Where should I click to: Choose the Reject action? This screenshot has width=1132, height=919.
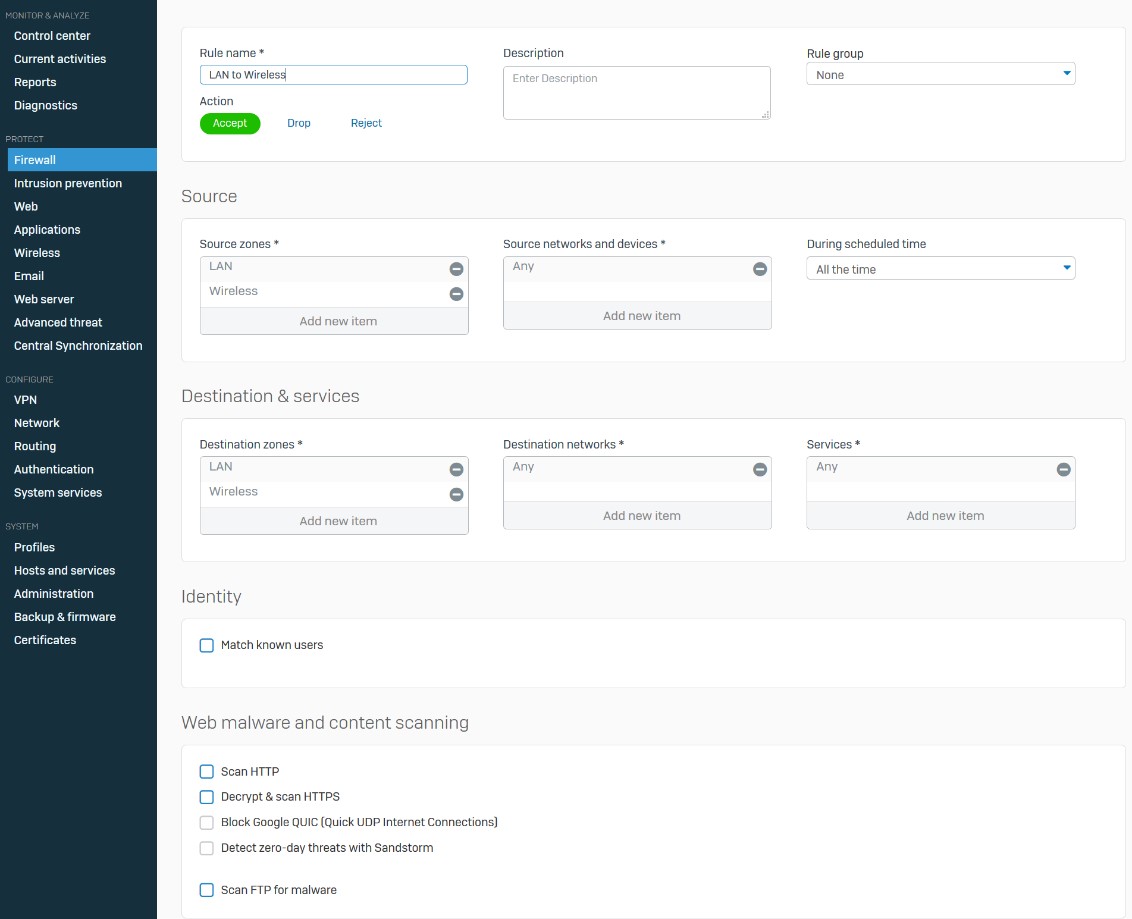(x=366, y=124)
